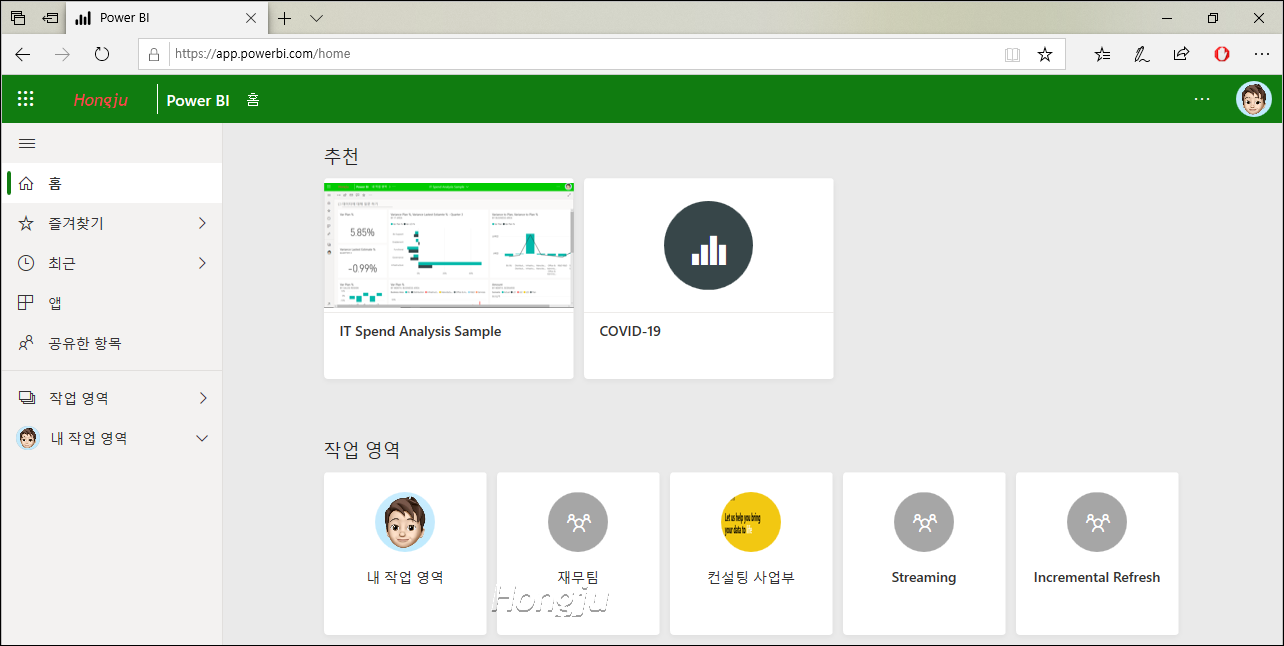Open the reading view book icon
Viewport: 1284px width, 646px height.
[1013, 54]
